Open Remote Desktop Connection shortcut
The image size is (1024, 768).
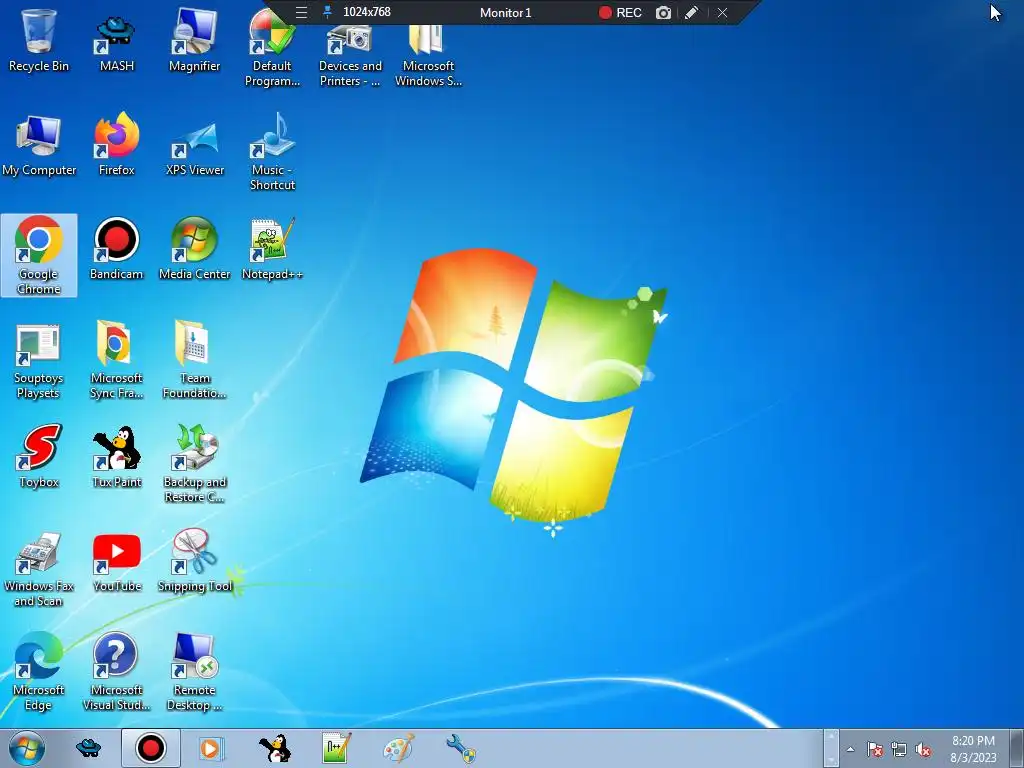click(194, 671)
